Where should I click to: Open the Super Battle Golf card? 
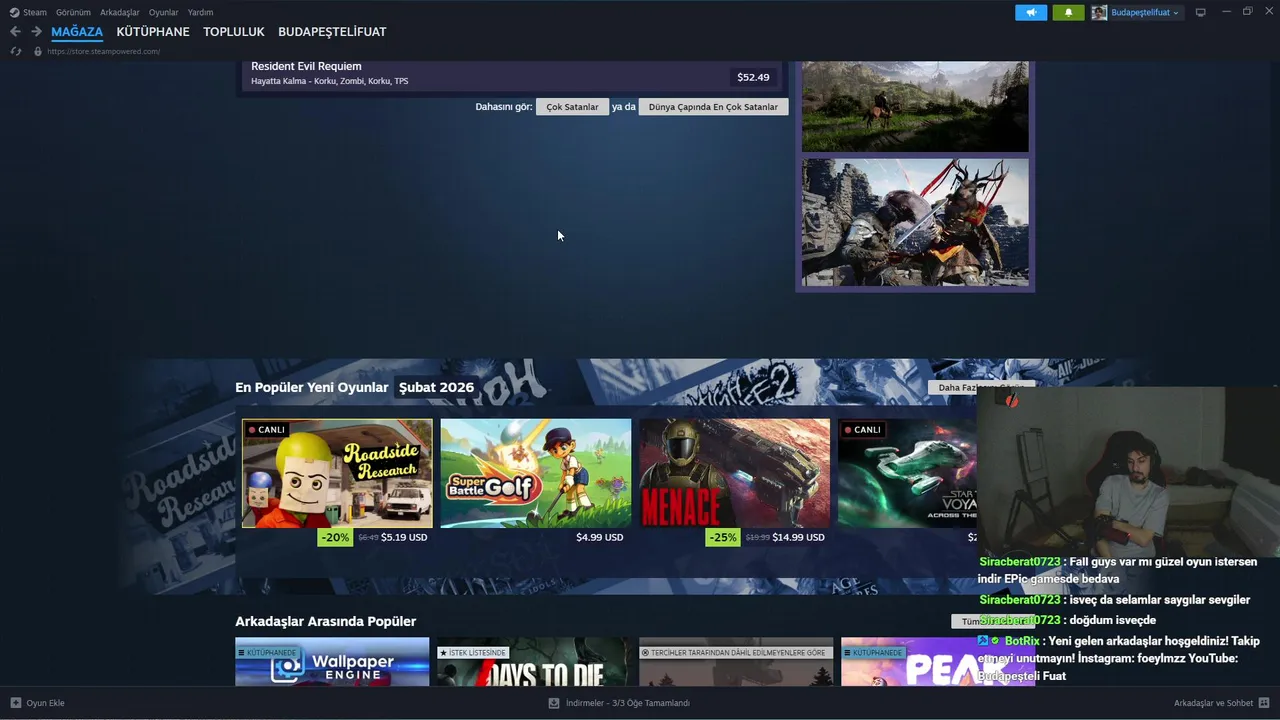[536, 473]
